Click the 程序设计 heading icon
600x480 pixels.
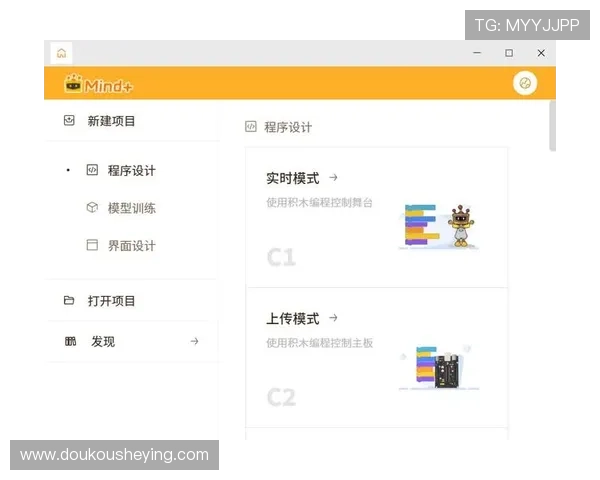pos(251,126)
